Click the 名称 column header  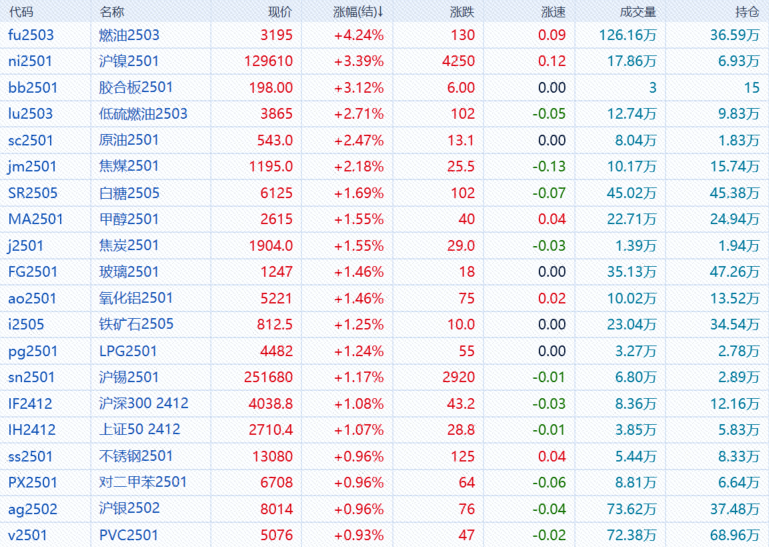tap(112, 12)
